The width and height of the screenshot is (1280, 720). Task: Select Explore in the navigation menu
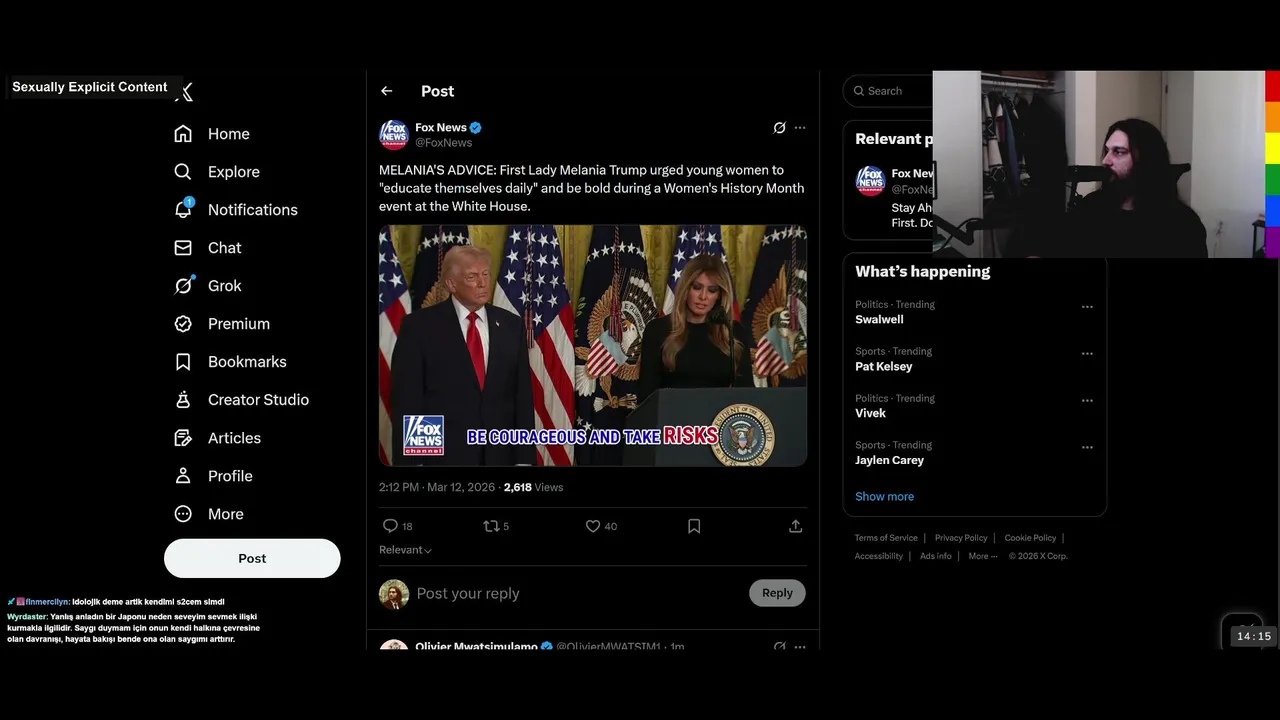click(x=234, y=172)
